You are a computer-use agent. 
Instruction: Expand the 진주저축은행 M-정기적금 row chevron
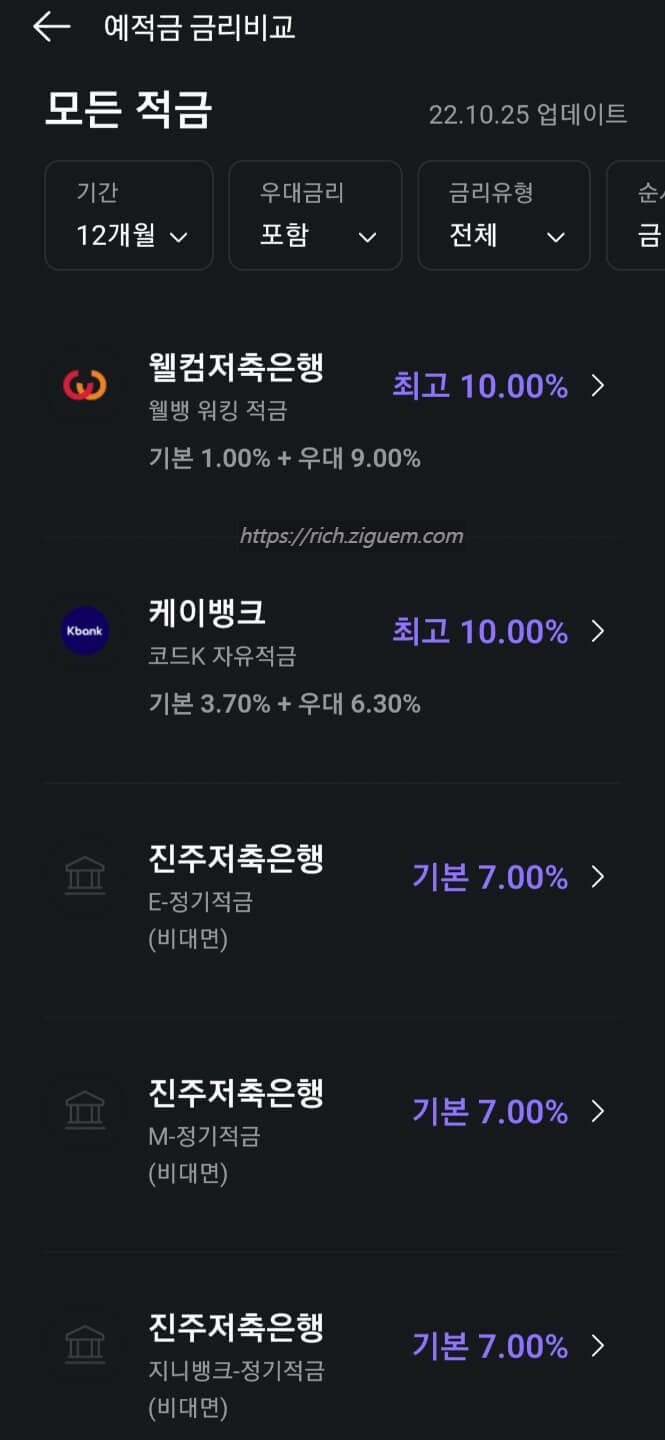[x=598, y=1111]
